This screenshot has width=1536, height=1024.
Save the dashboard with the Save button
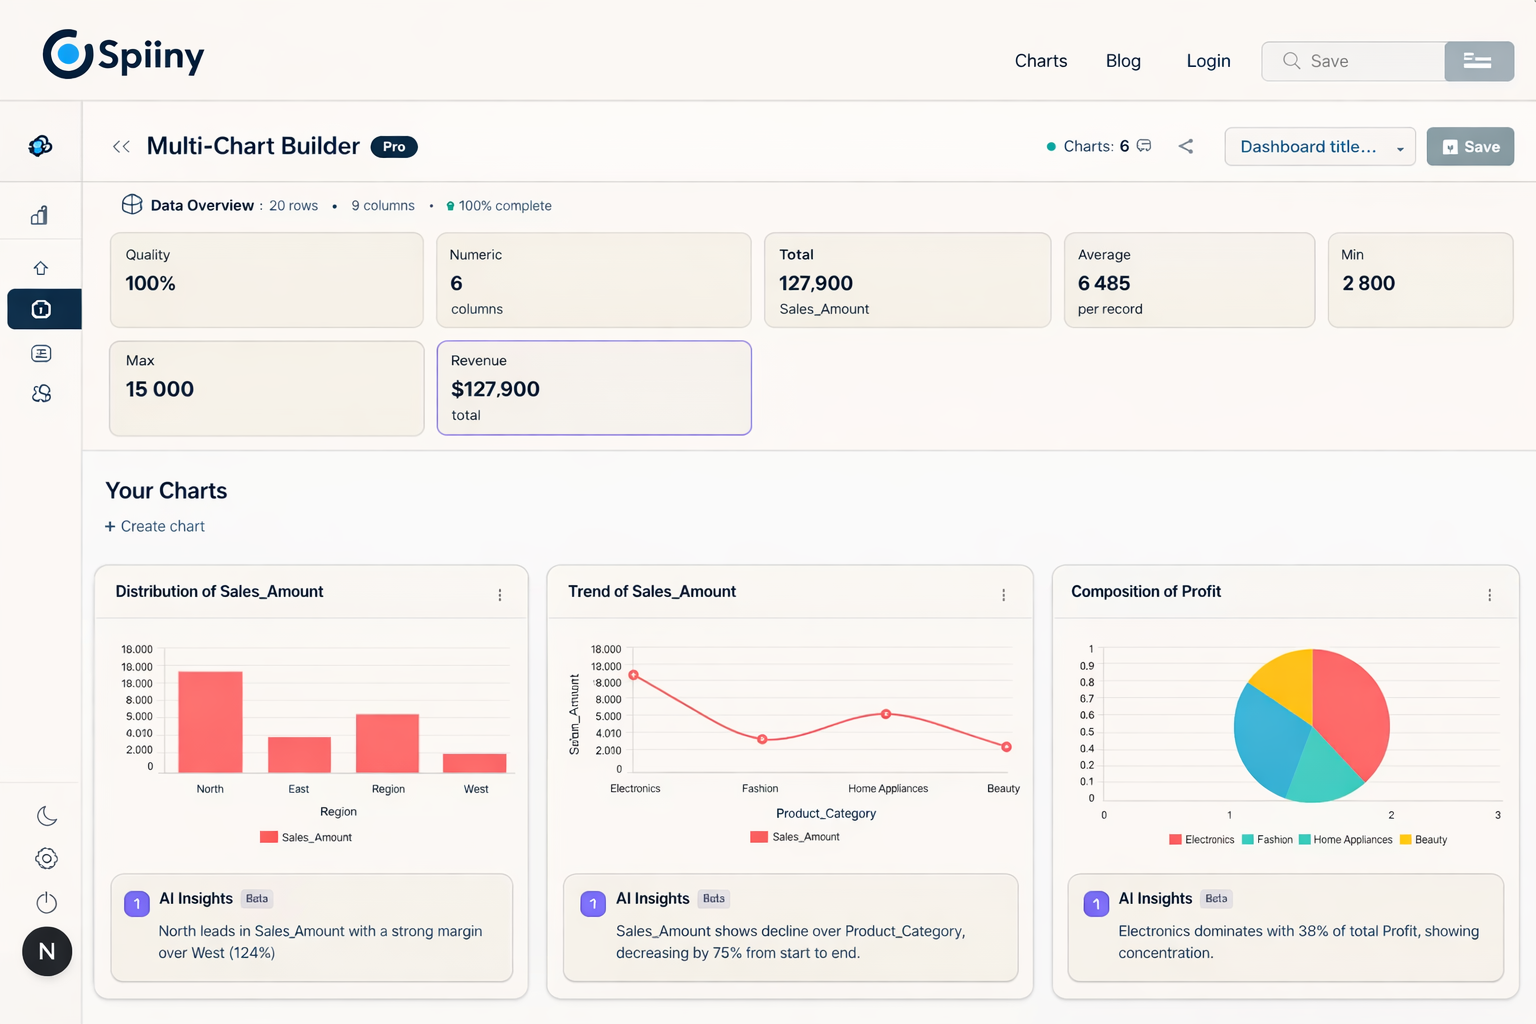click(1470, 146)
